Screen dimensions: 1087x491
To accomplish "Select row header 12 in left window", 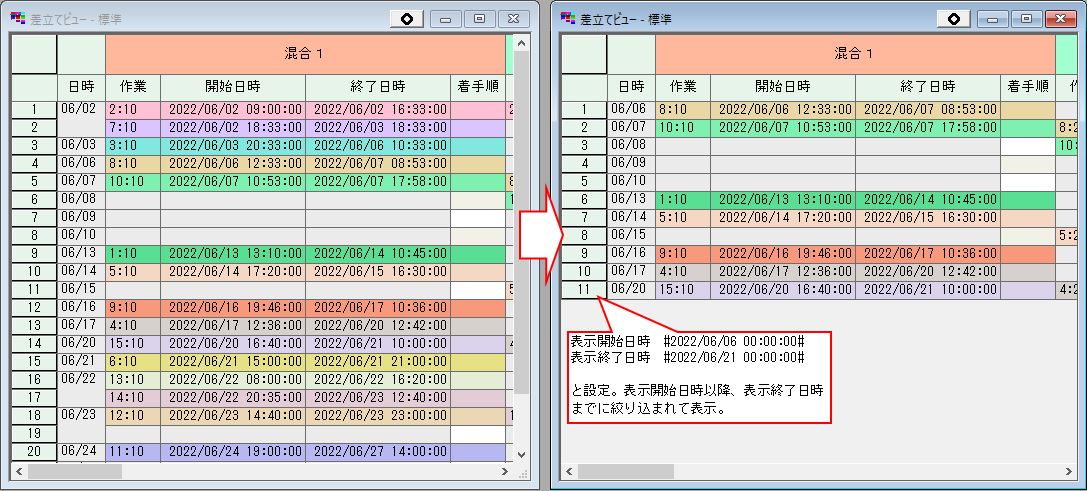I will [34, 309].
